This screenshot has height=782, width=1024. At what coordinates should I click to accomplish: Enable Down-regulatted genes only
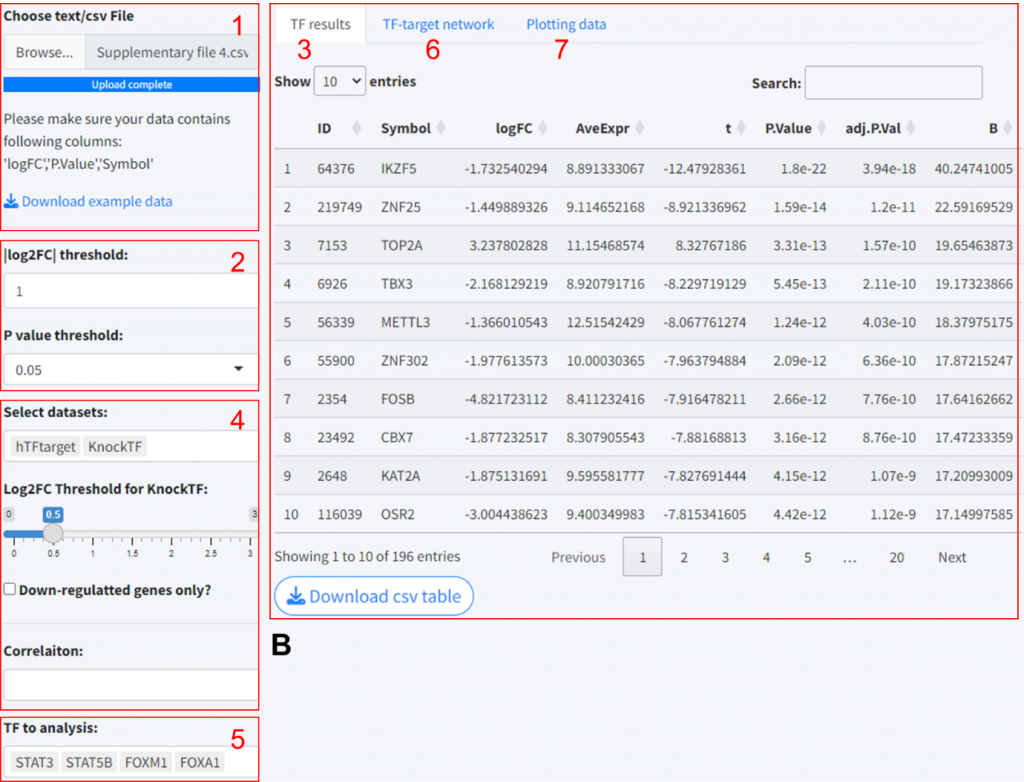(x=9, y=590)
